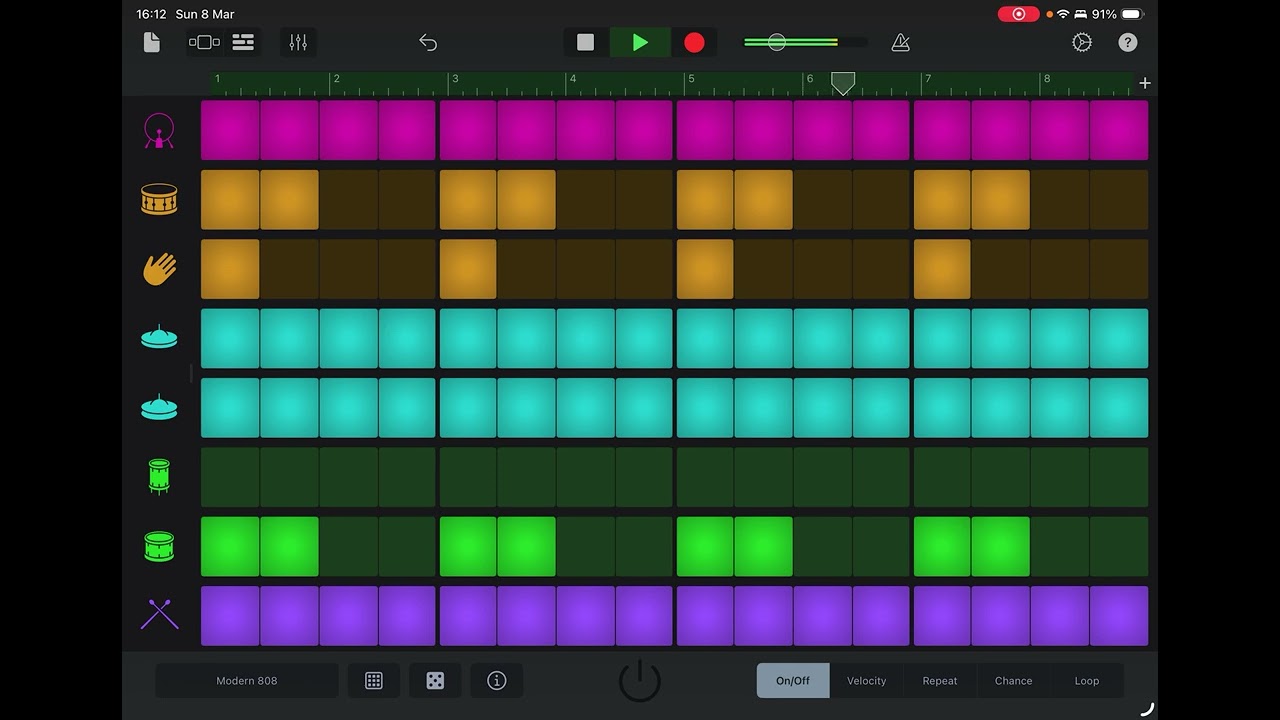Jump to bar 8 on the ruler
Viewport: 1280px width, 720px height.
(1047, 79)
